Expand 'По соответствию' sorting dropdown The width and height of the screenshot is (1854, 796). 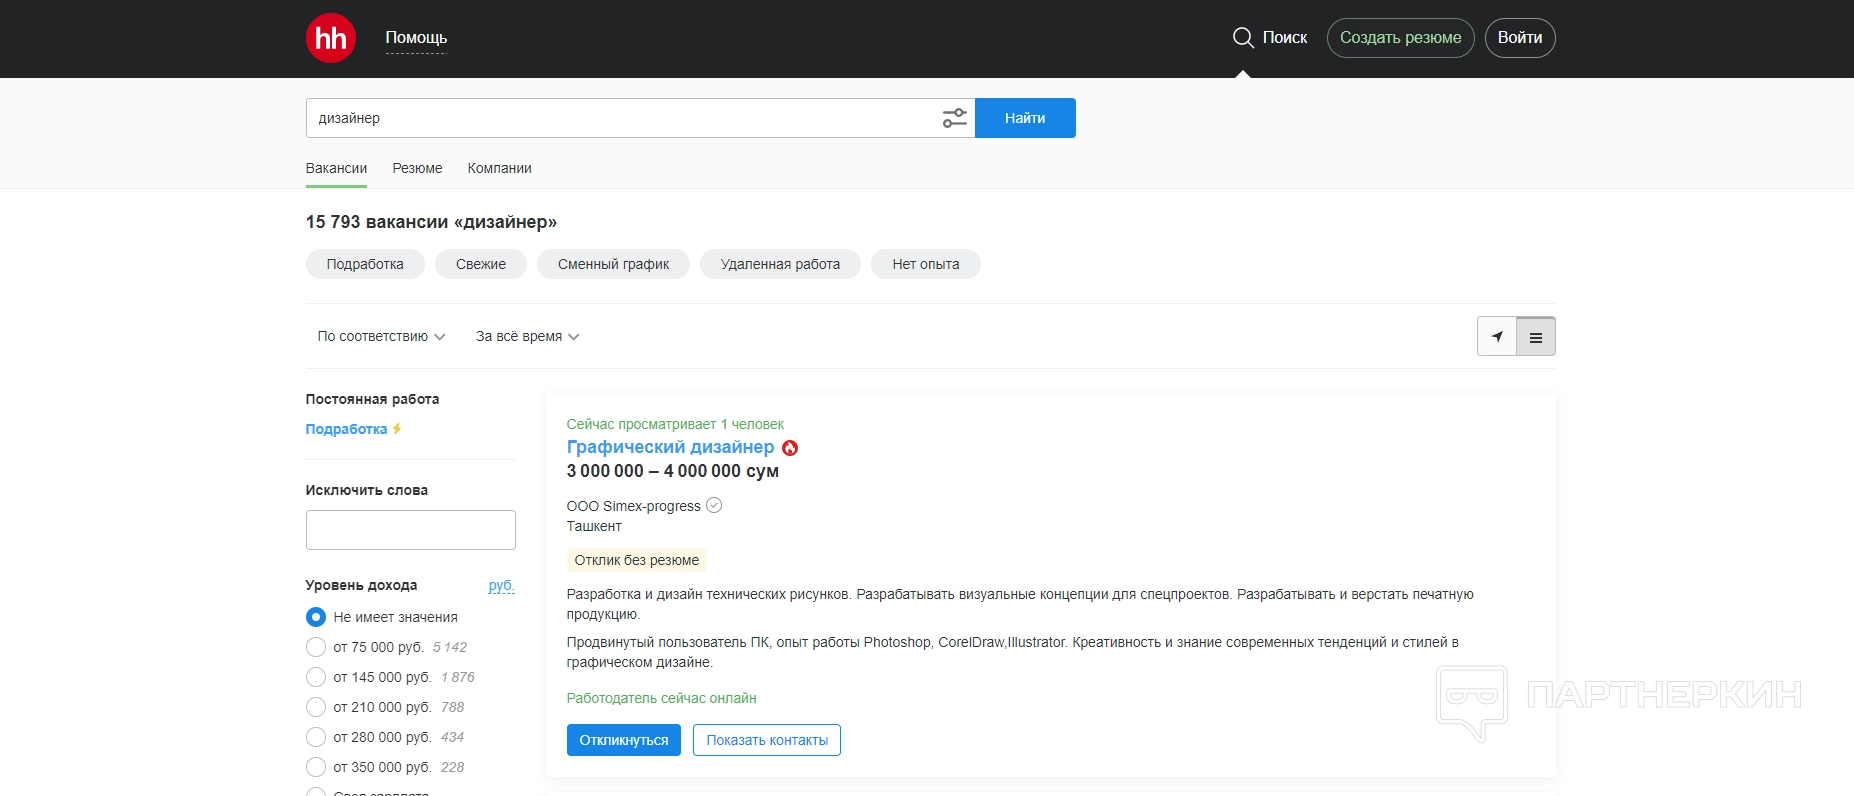(381, 337)
